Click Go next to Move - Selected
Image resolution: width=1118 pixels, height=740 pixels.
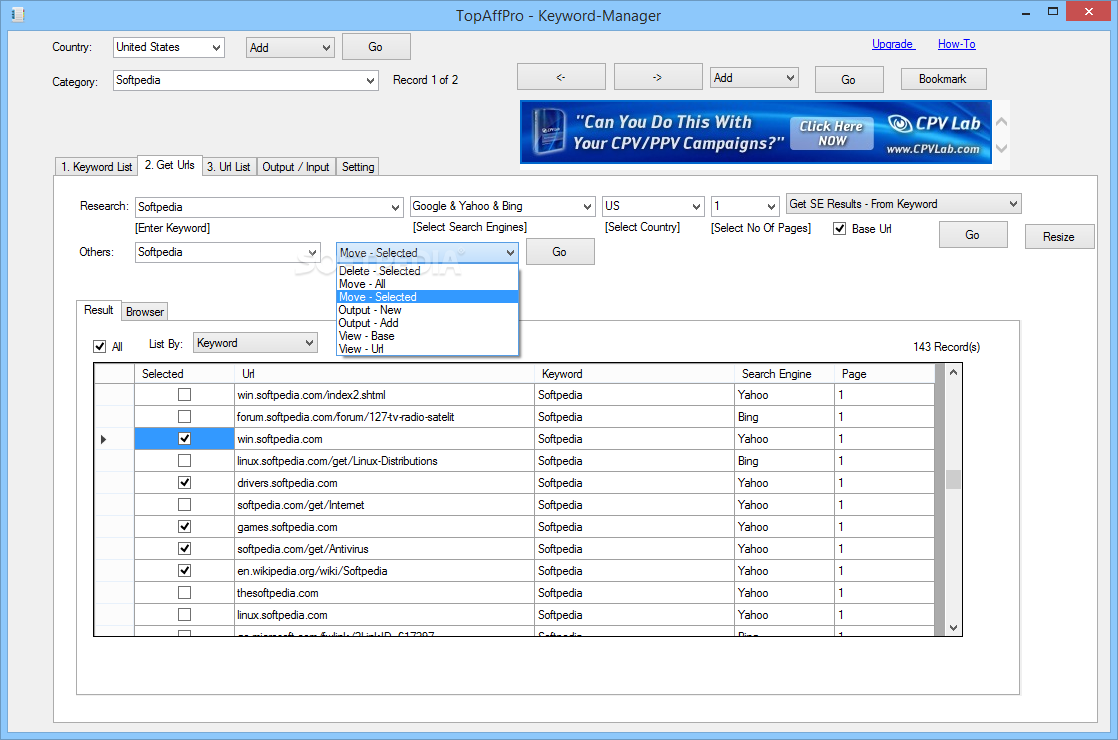coord(560,252)
